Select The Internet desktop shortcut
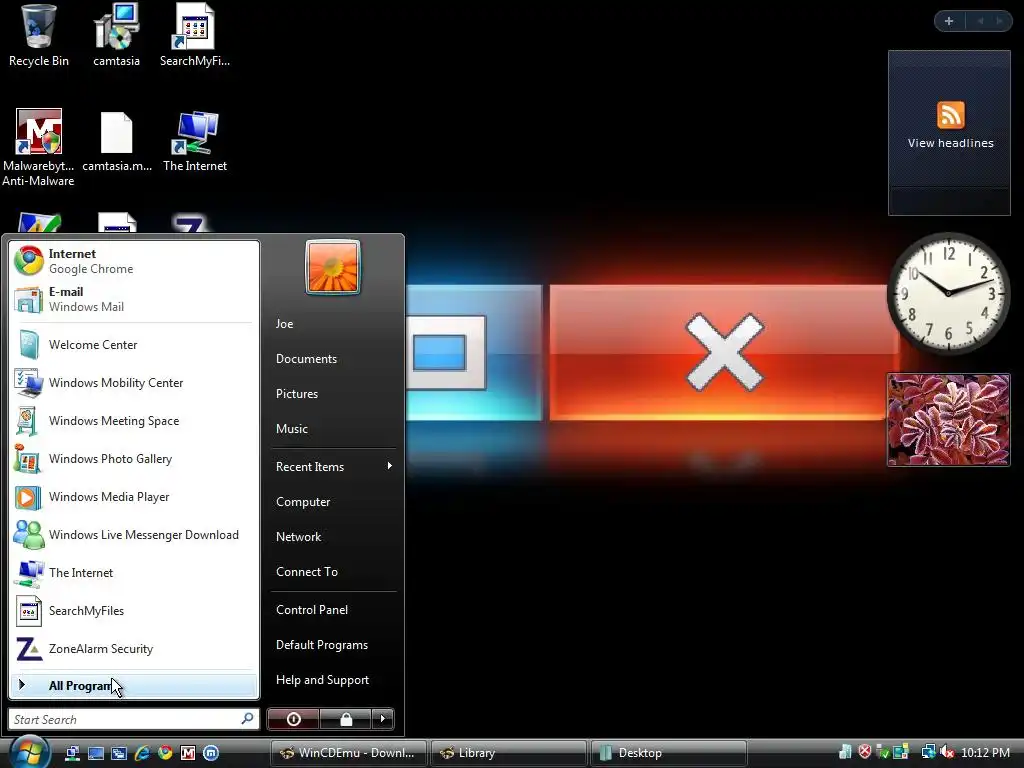1024x768 pixels. (x=195, y=142)
